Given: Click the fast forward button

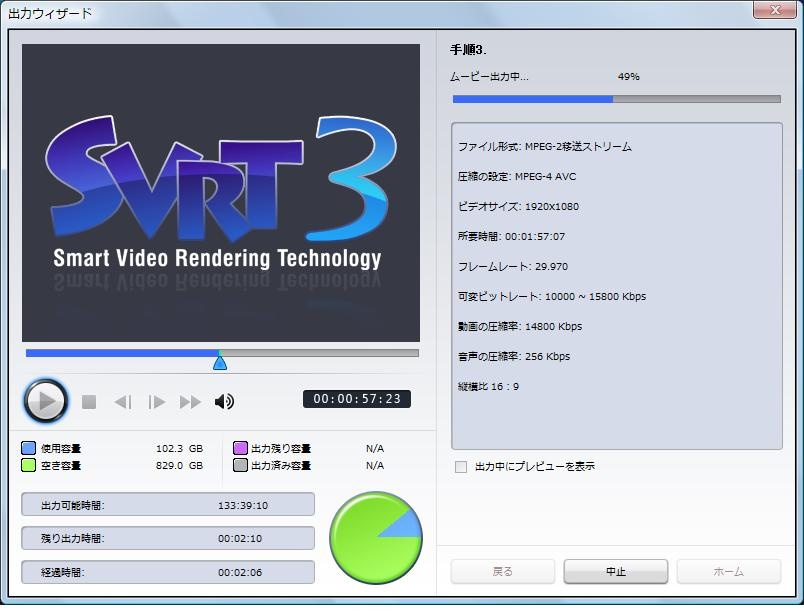Looking at the screenshot, I should pos(190,402).
